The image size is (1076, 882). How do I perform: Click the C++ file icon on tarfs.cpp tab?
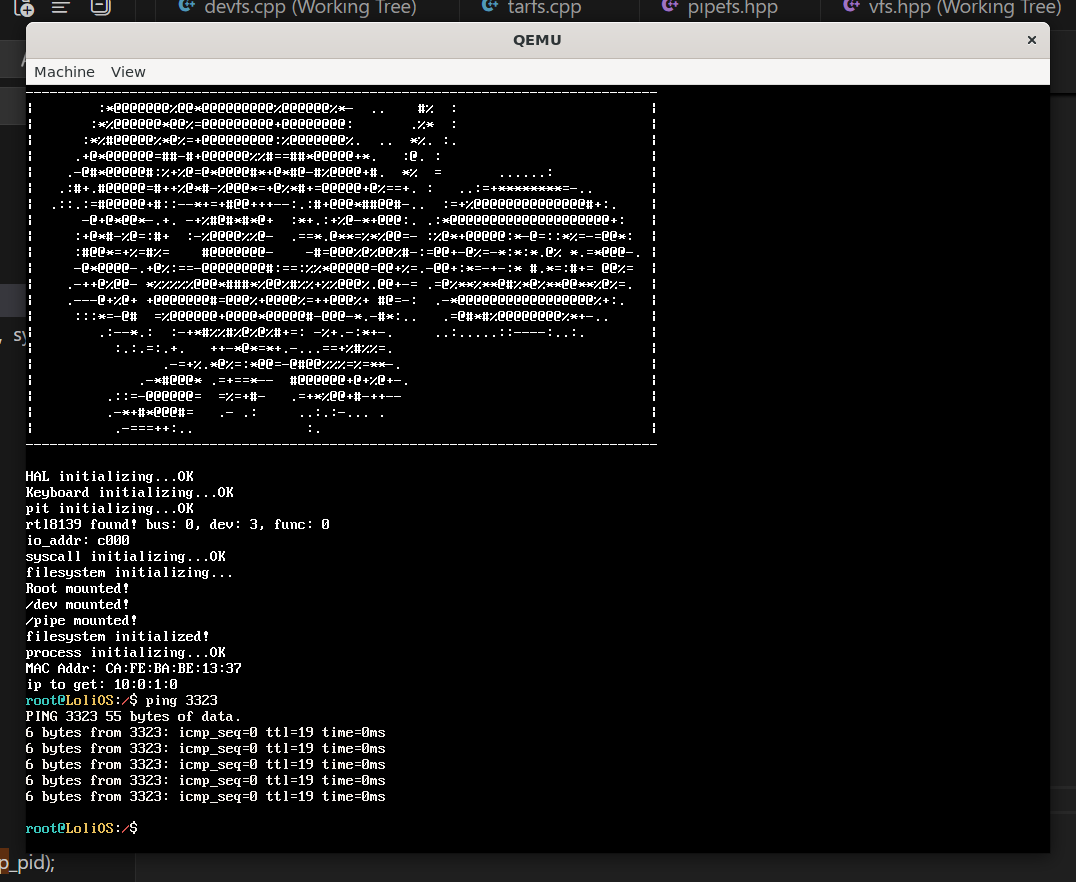click(x=489, y=7)
